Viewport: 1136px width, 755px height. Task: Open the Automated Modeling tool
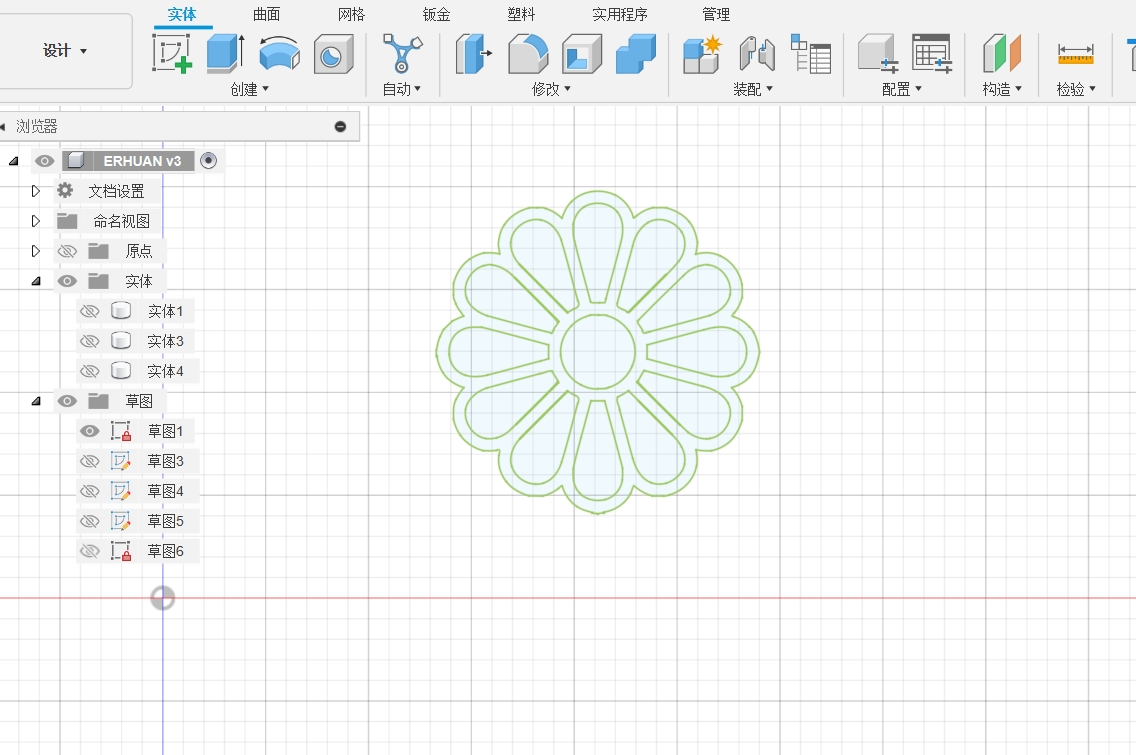pos(402,53)
